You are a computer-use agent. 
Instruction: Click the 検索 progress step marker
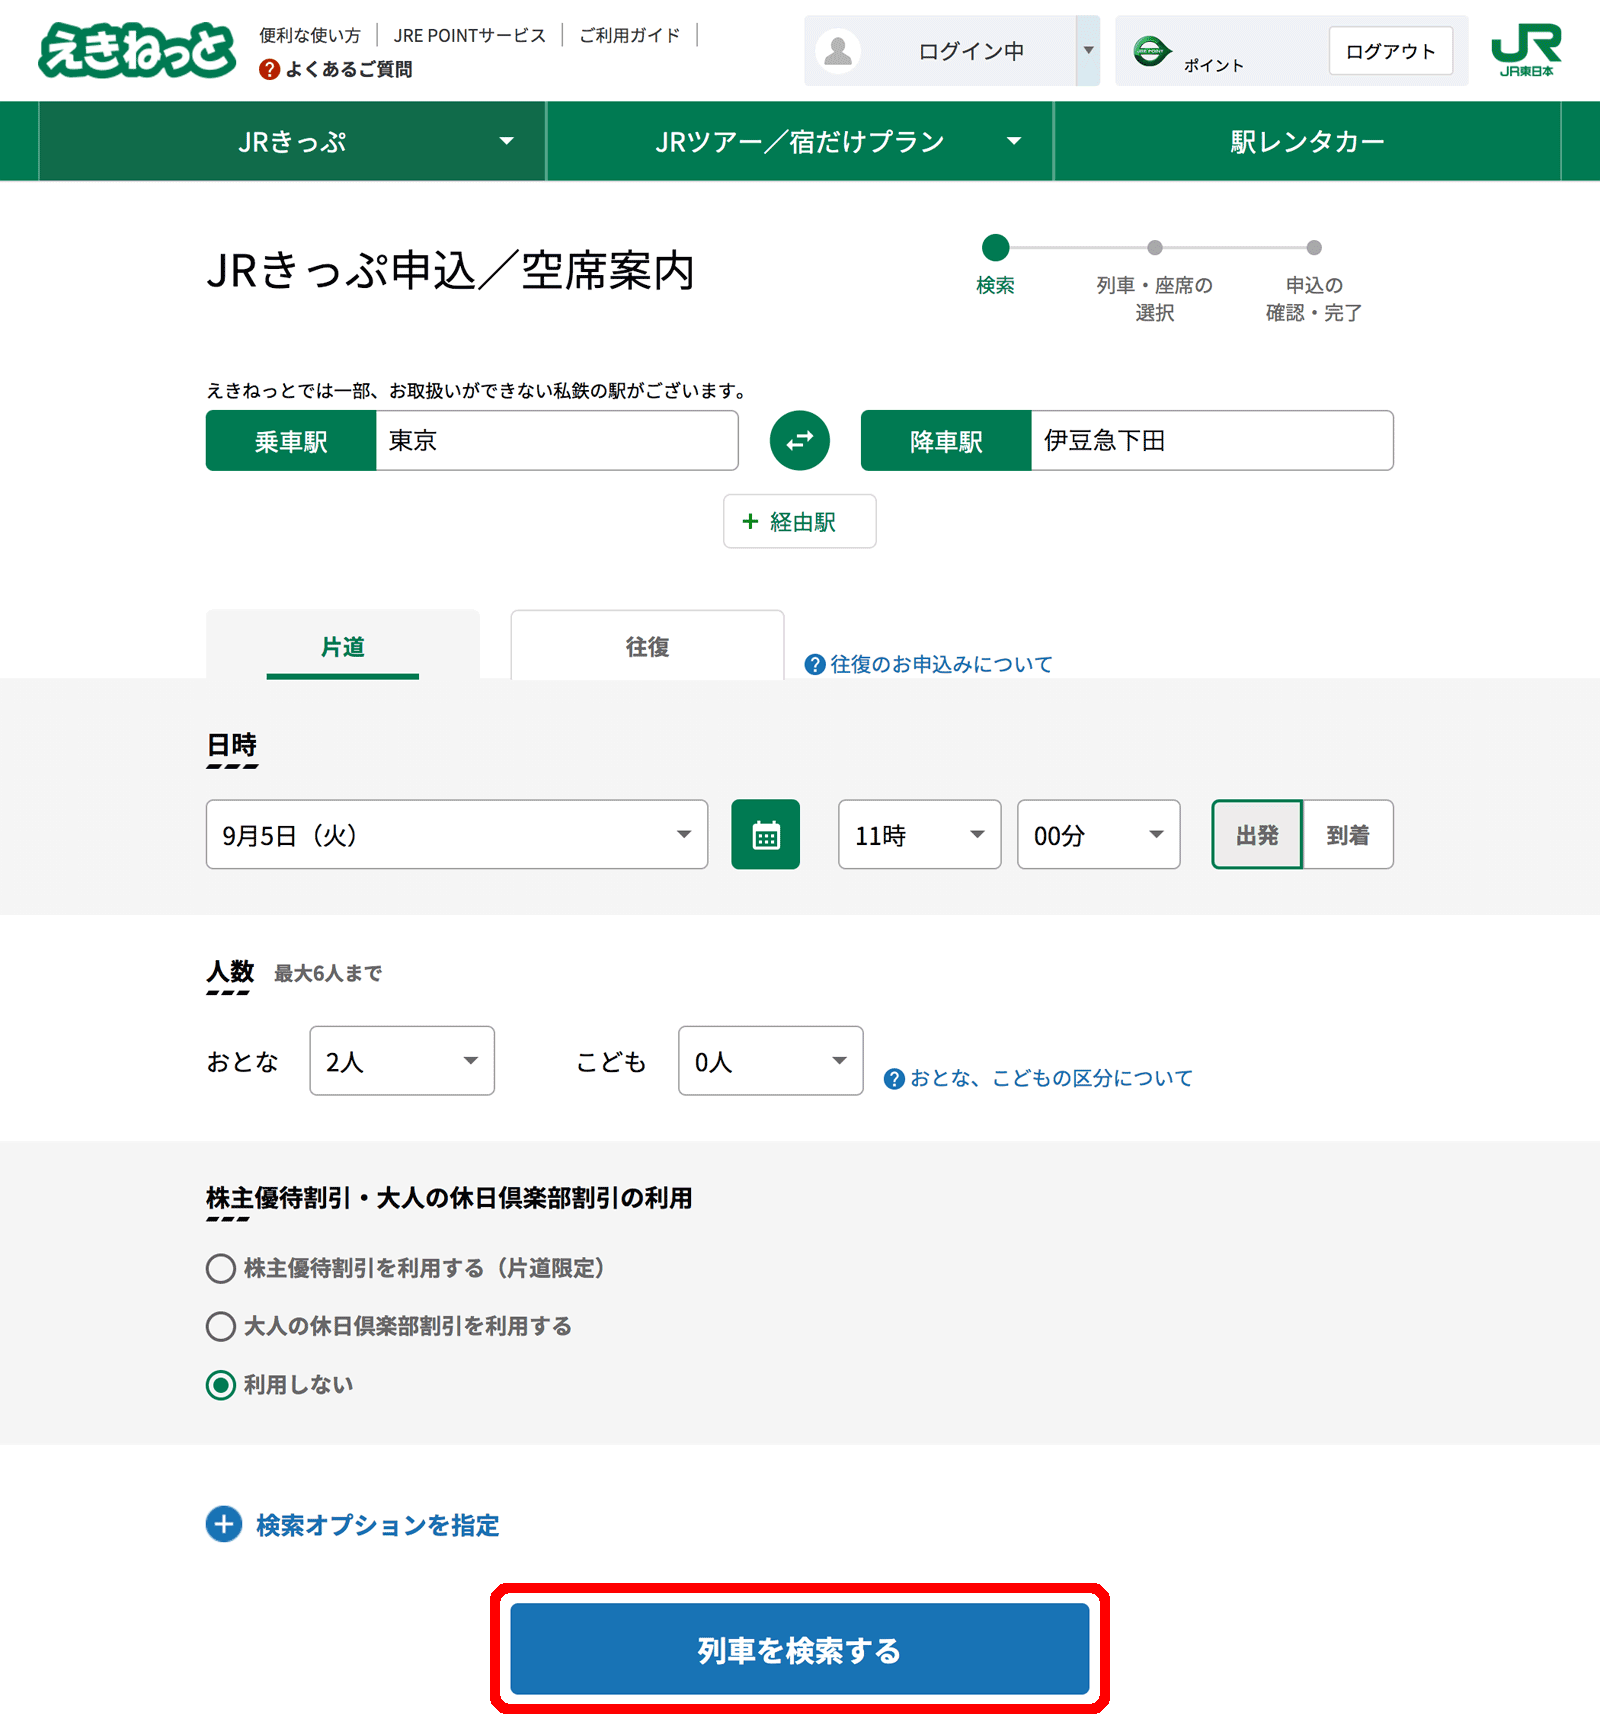pyautogui.click(x=996, y=247)
